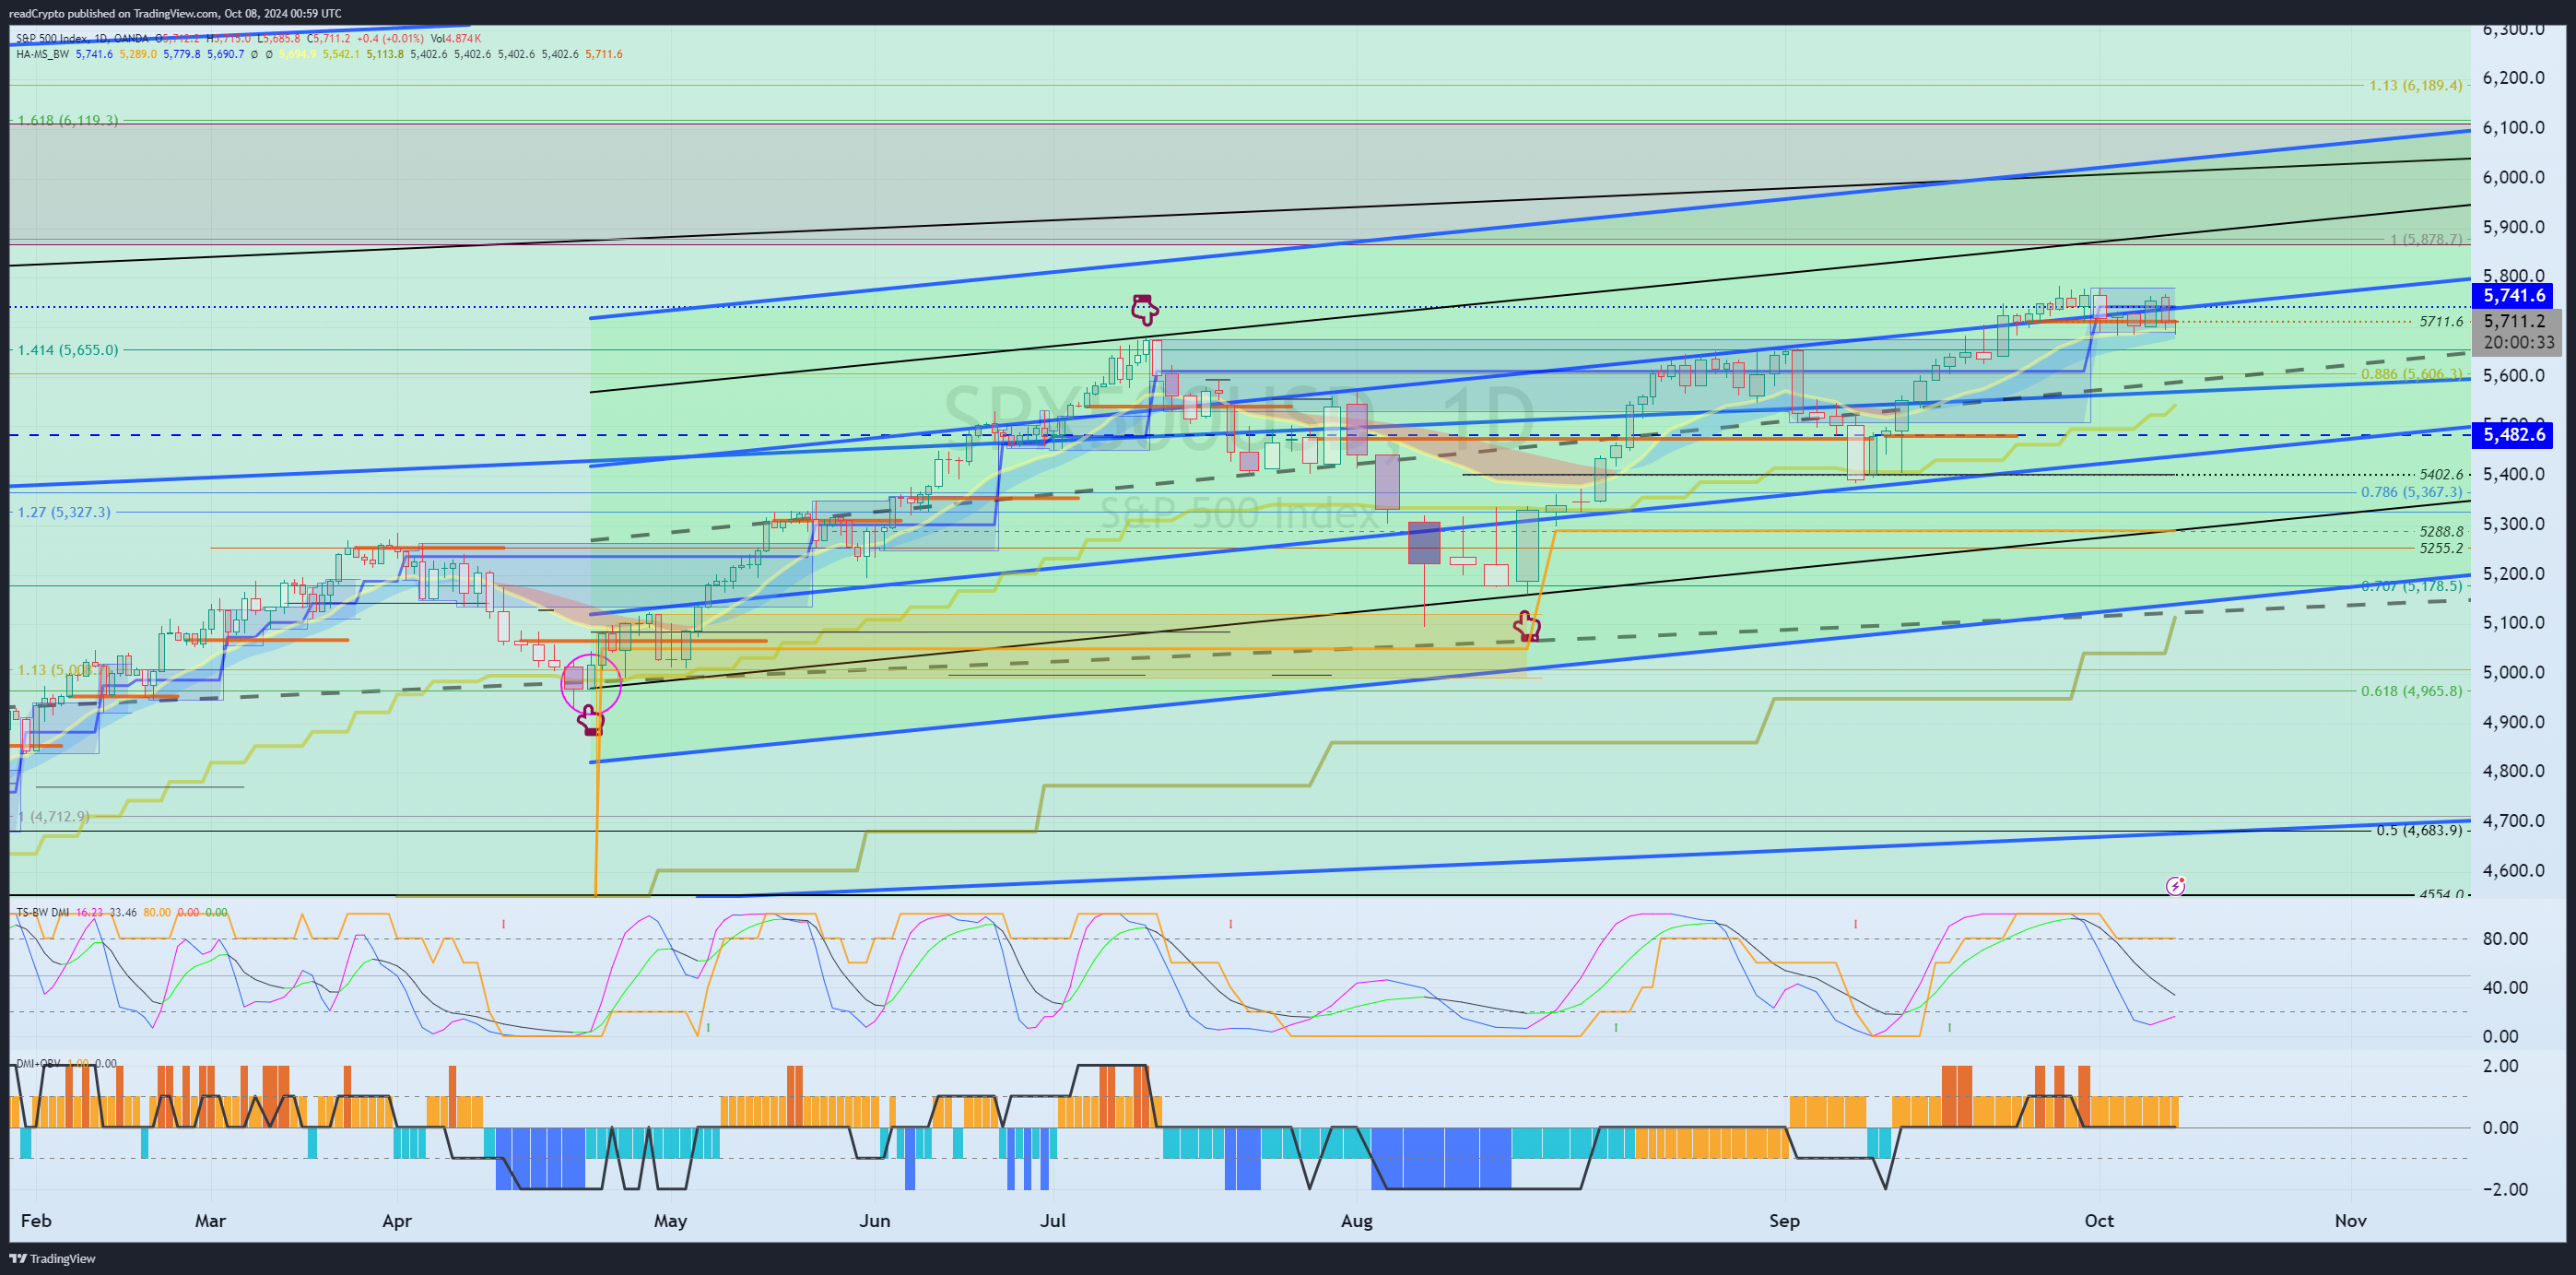Open the S&P 500 Index, 1D, OANDA legend
The height and width of the screenshot is (1275, 2576).
point(82,39)
